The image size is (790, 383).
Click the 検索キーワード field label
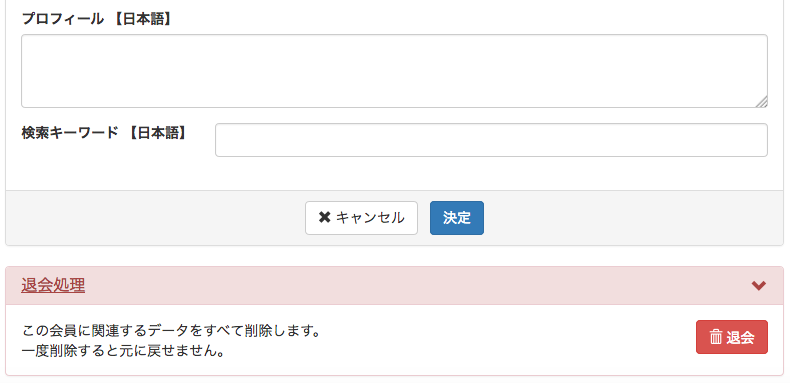70,133
